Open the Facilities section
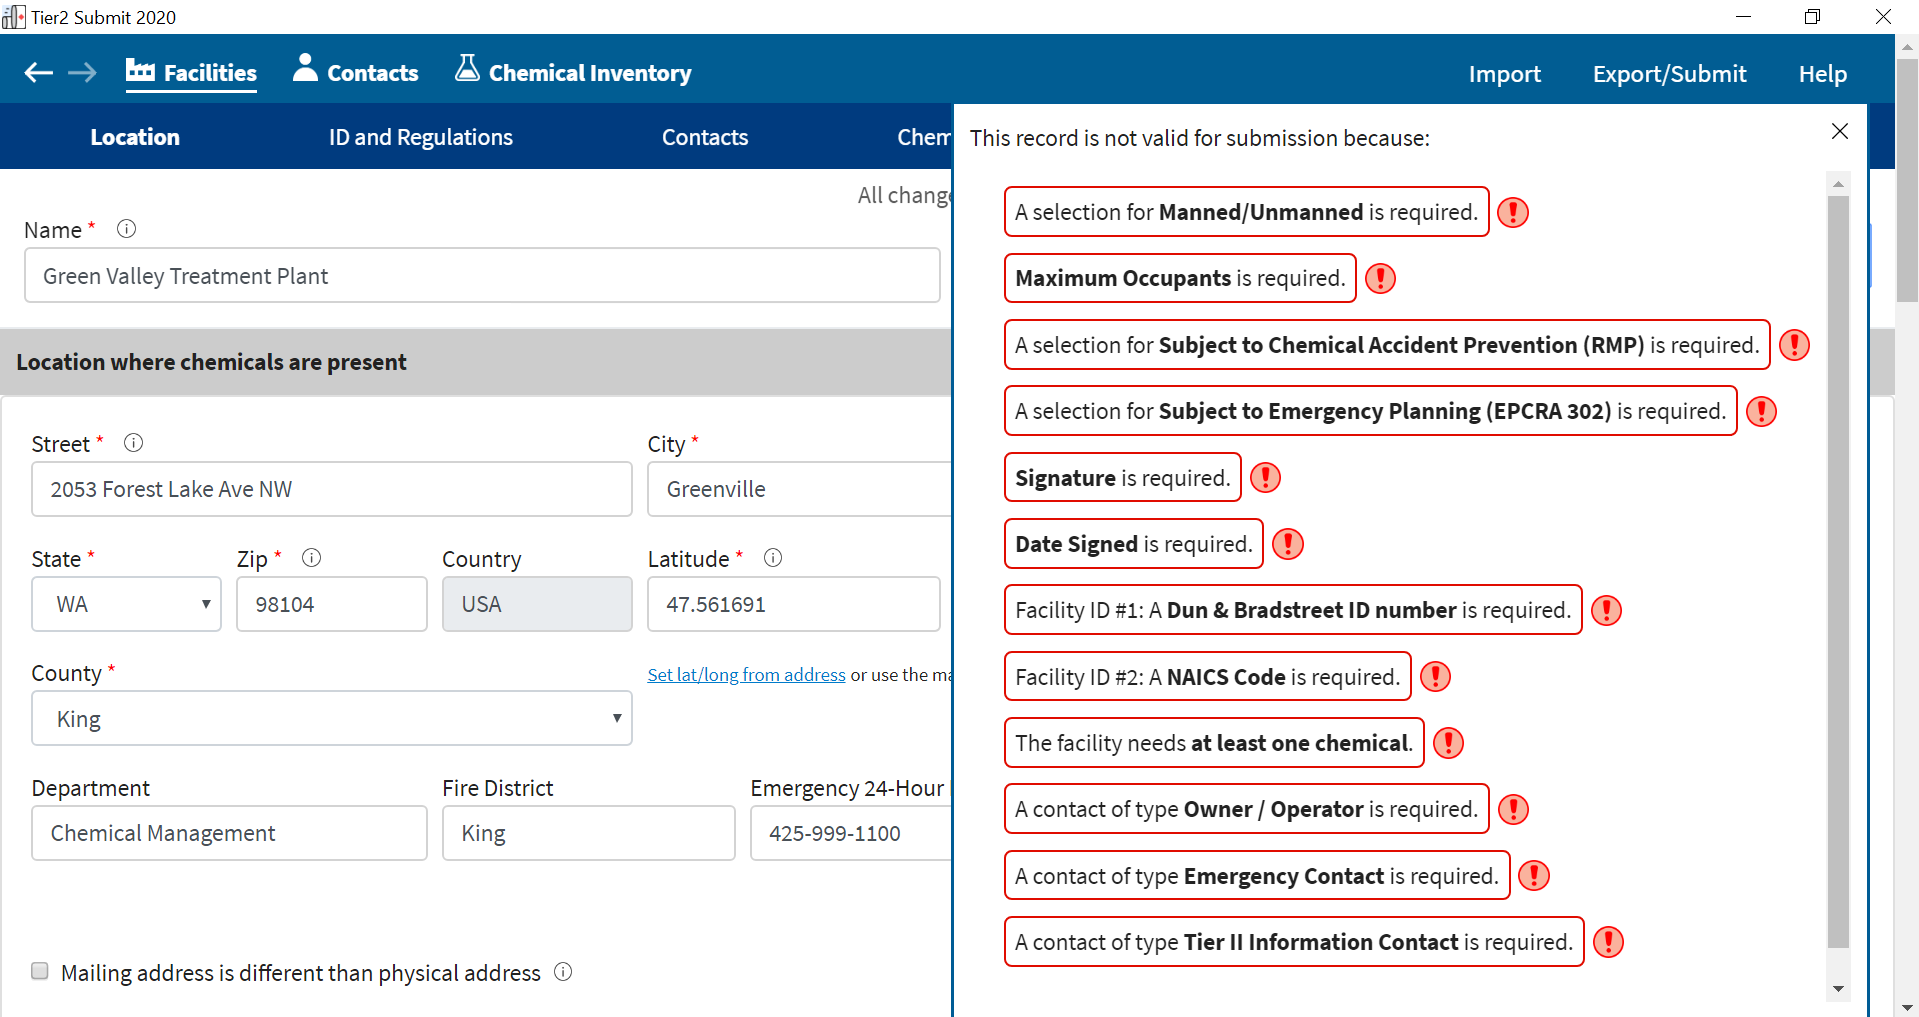The image size is (1919, 1017). [x=191, y=73]
